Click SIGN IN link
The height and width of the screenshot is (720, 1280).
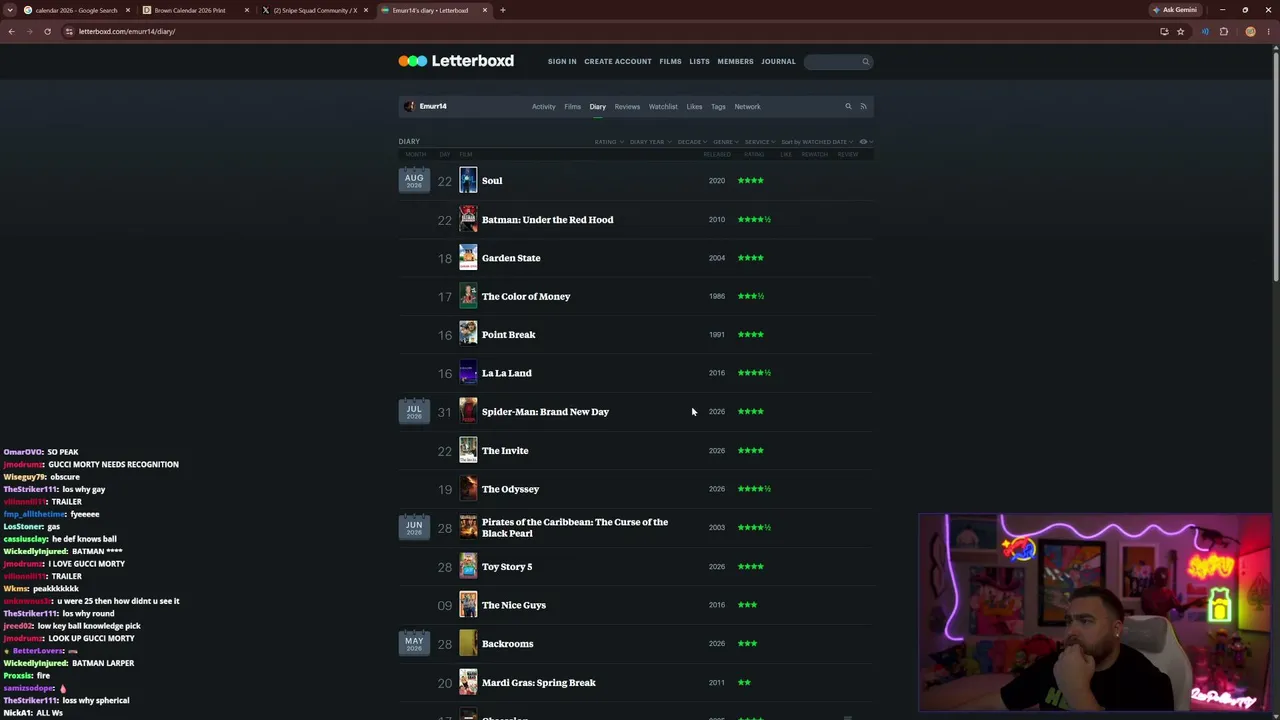[x=562, y=62]
